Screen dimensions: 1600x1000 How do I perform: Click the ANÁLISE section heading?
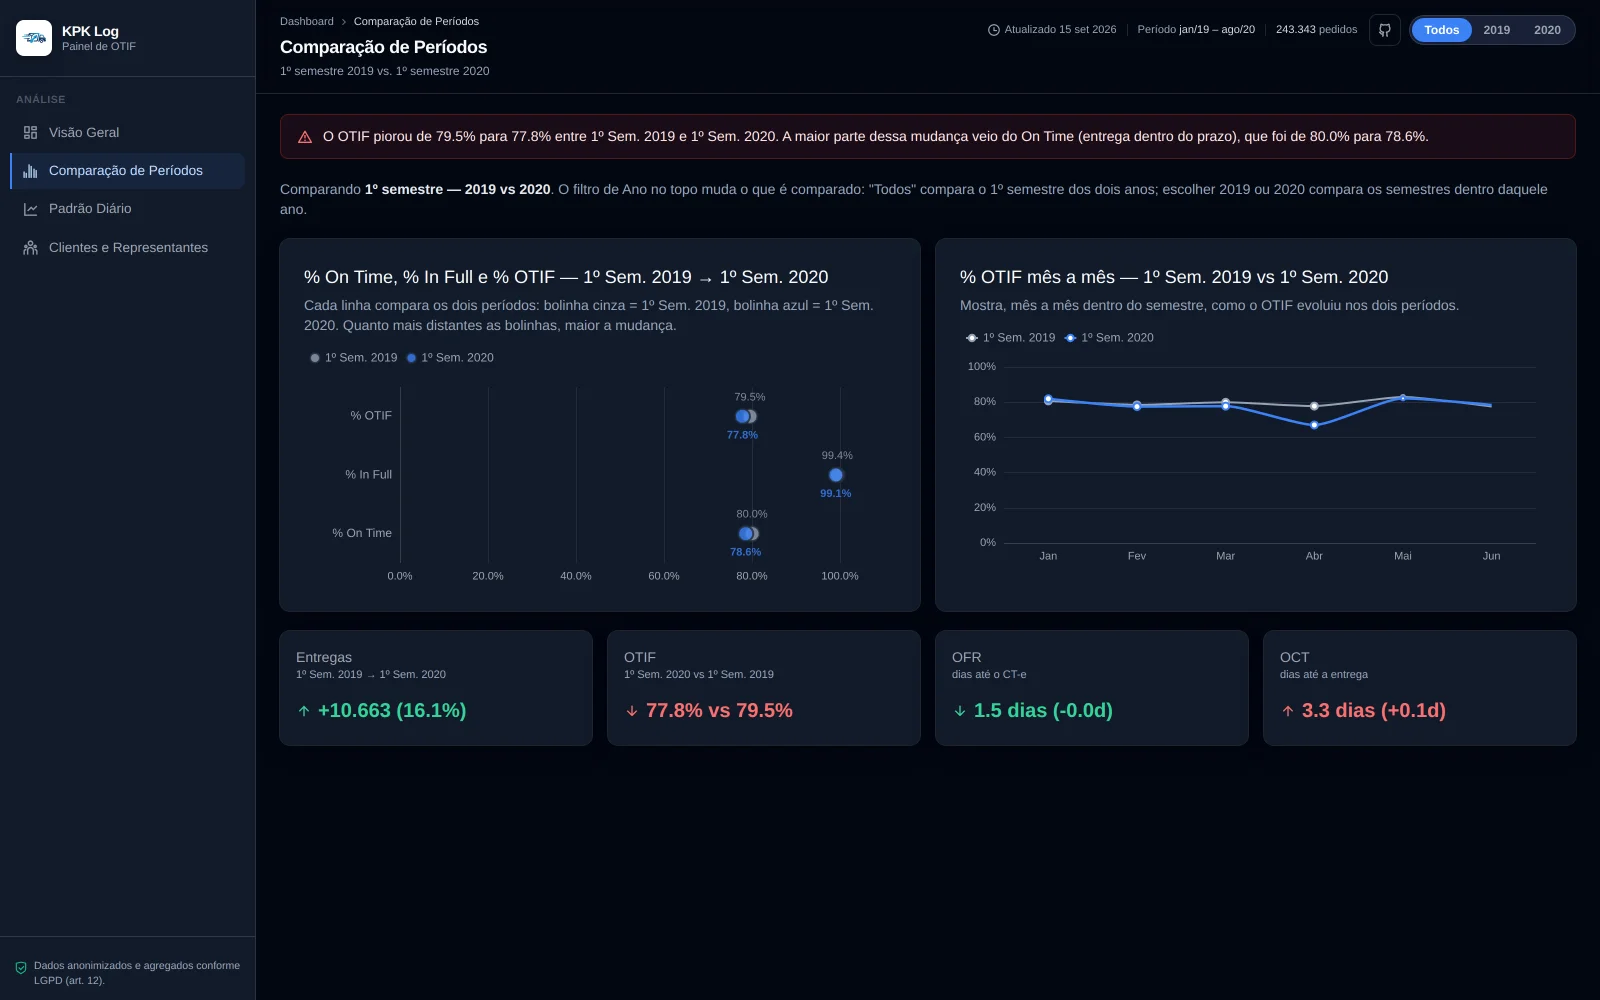pos(41,100)
